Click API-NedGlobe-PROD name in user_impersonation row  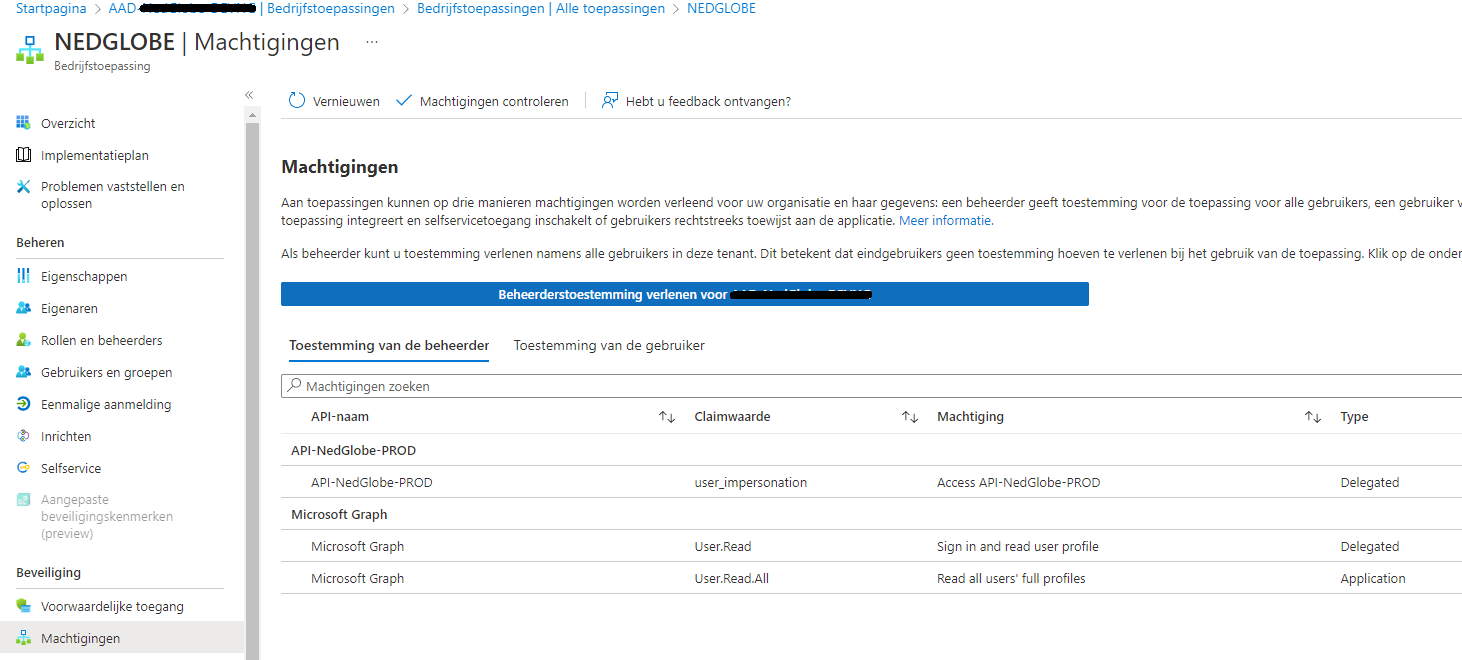(372, 482)
